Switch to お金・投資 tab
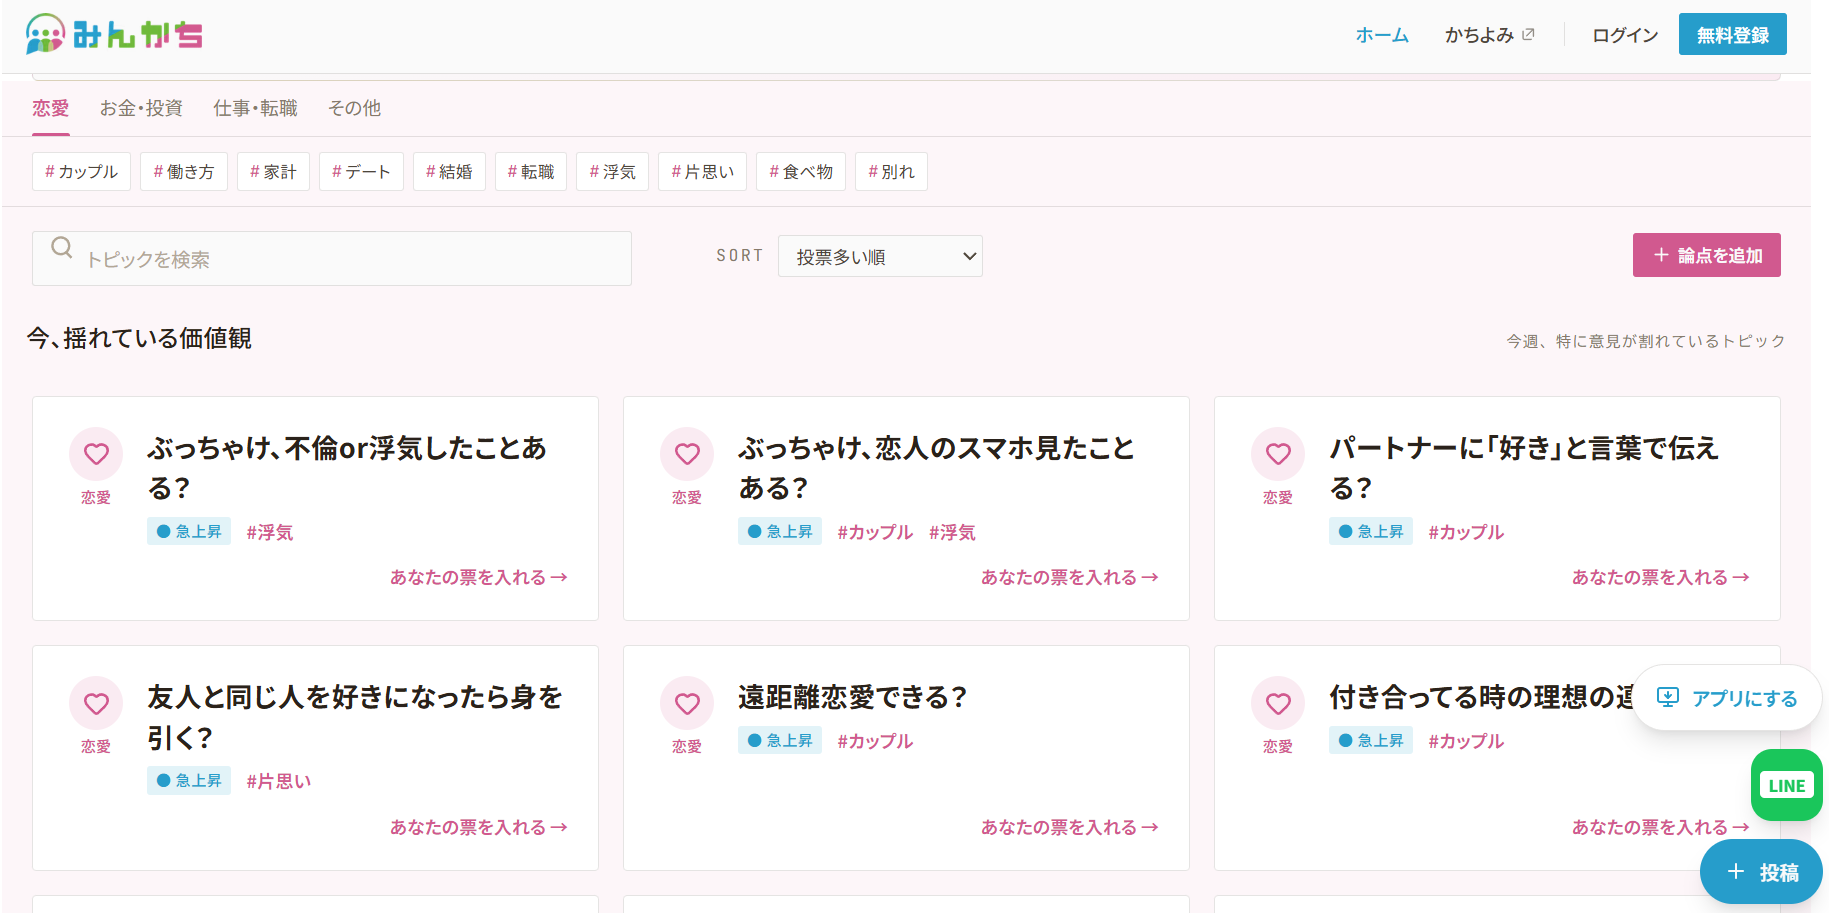The height and width of the screenshot is (913, 1829). pyautogui.click(x=141, y=108)
